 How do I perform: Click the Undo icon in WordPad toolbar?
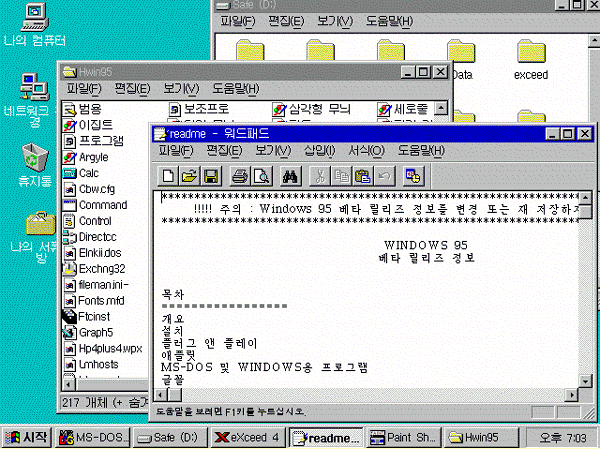tap(384, 176)
